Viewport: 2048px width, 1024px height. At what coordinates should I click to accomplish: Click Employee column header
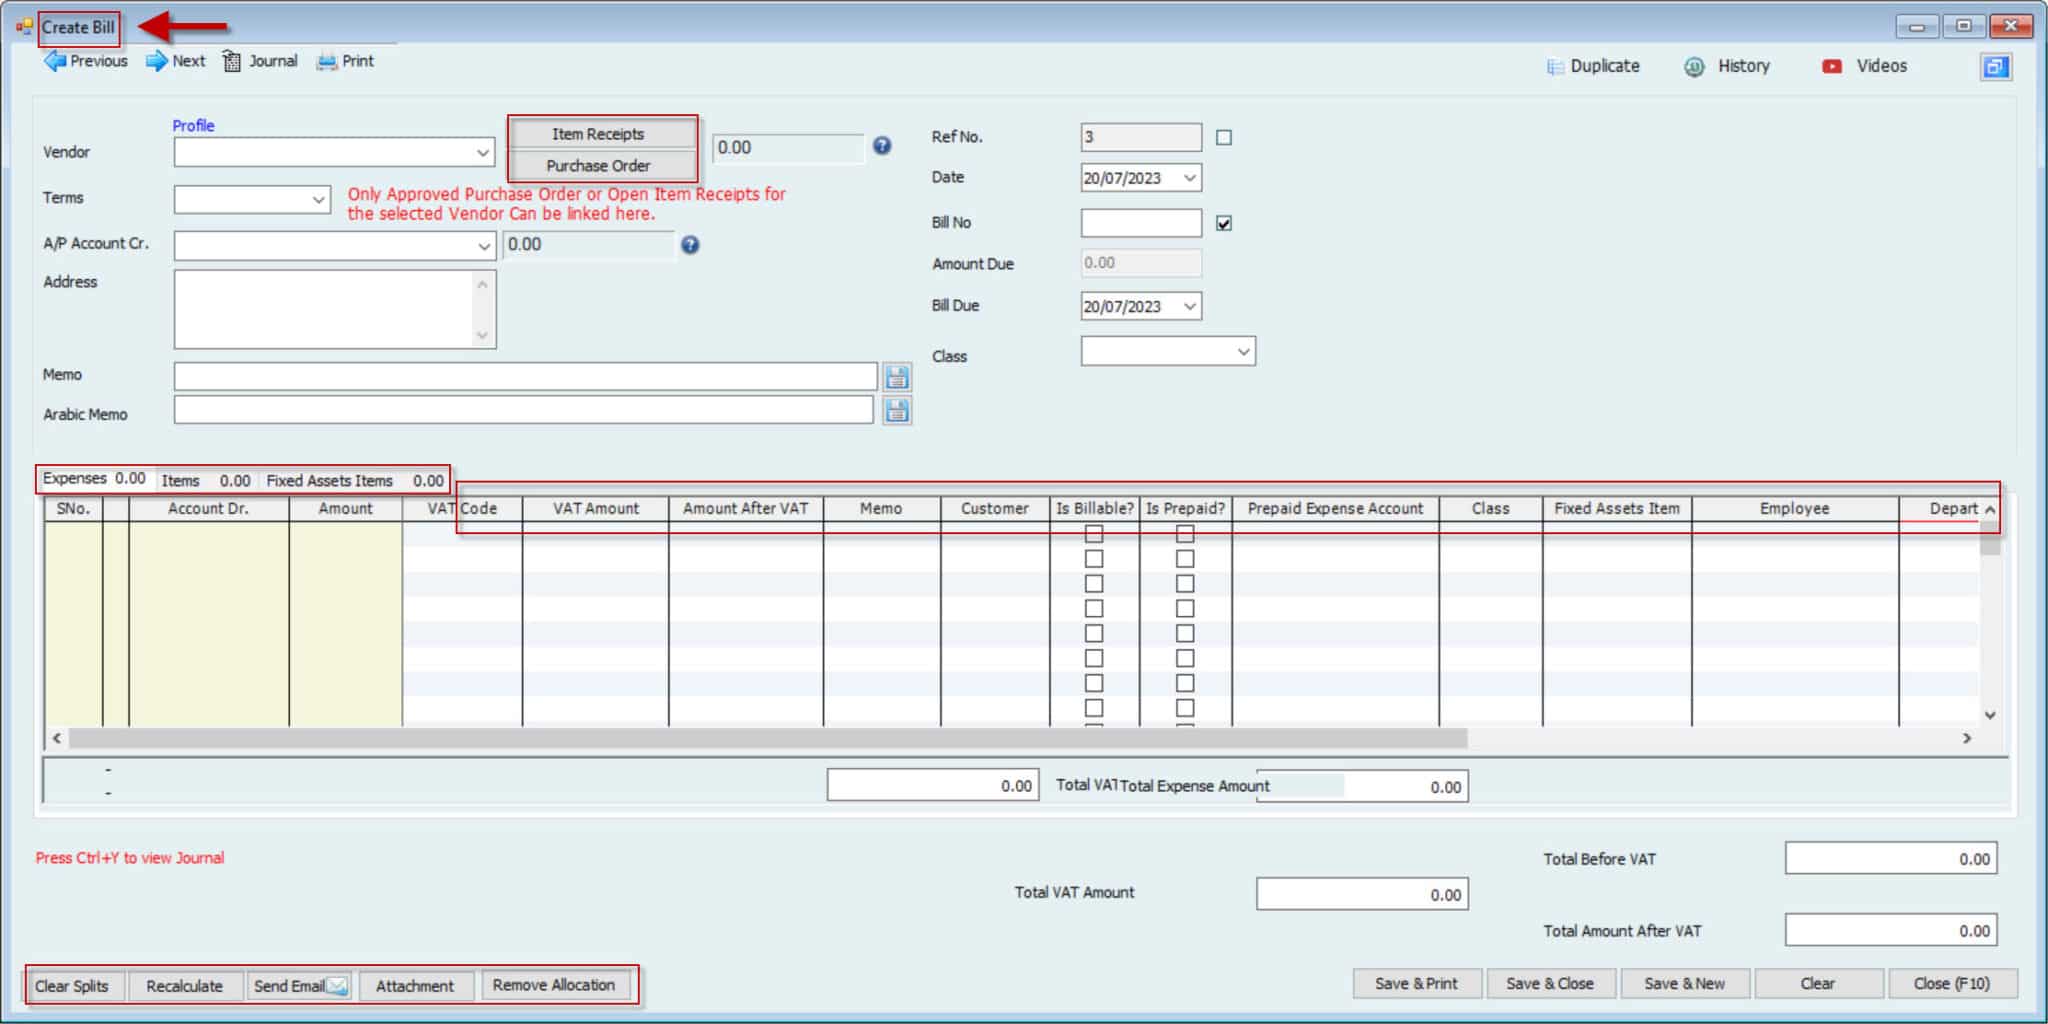tap(1794, 508)
